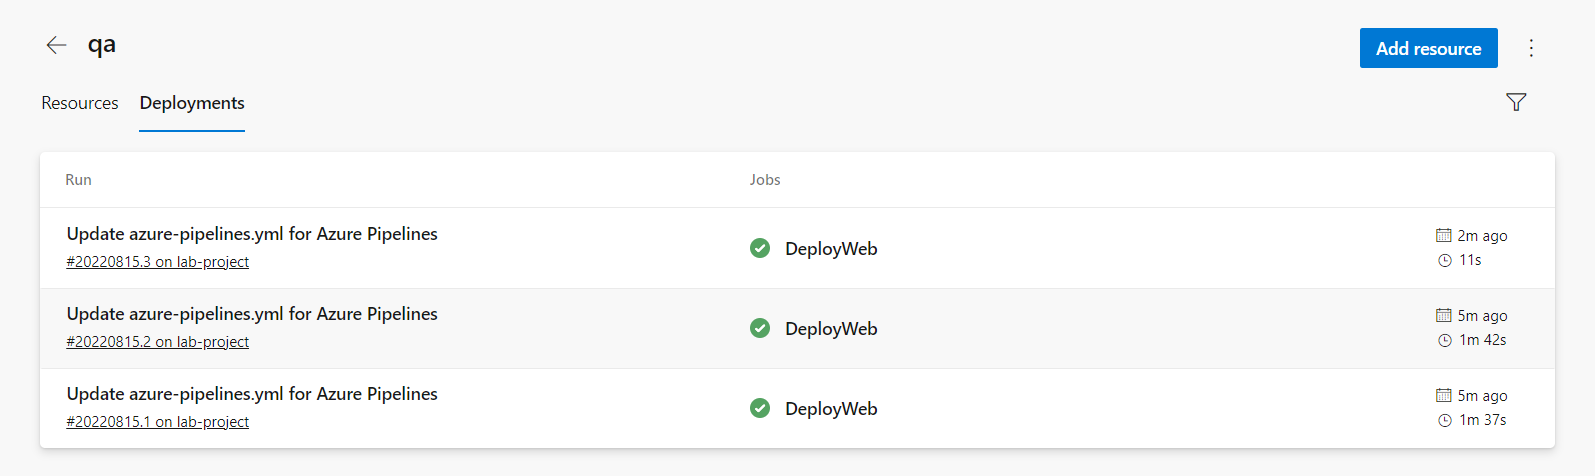Click the Jobs column header
Screen dimensions: 1595x476
[x=765, y=180]
